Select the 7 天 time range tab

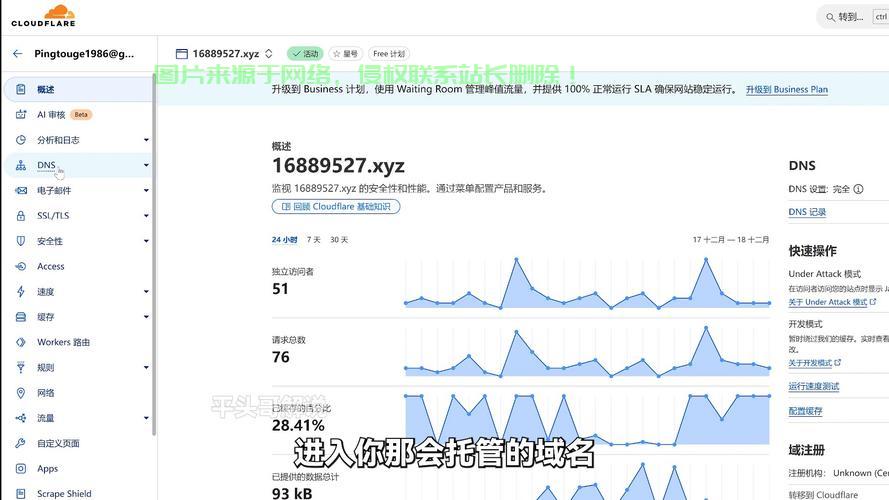(313, 240)
